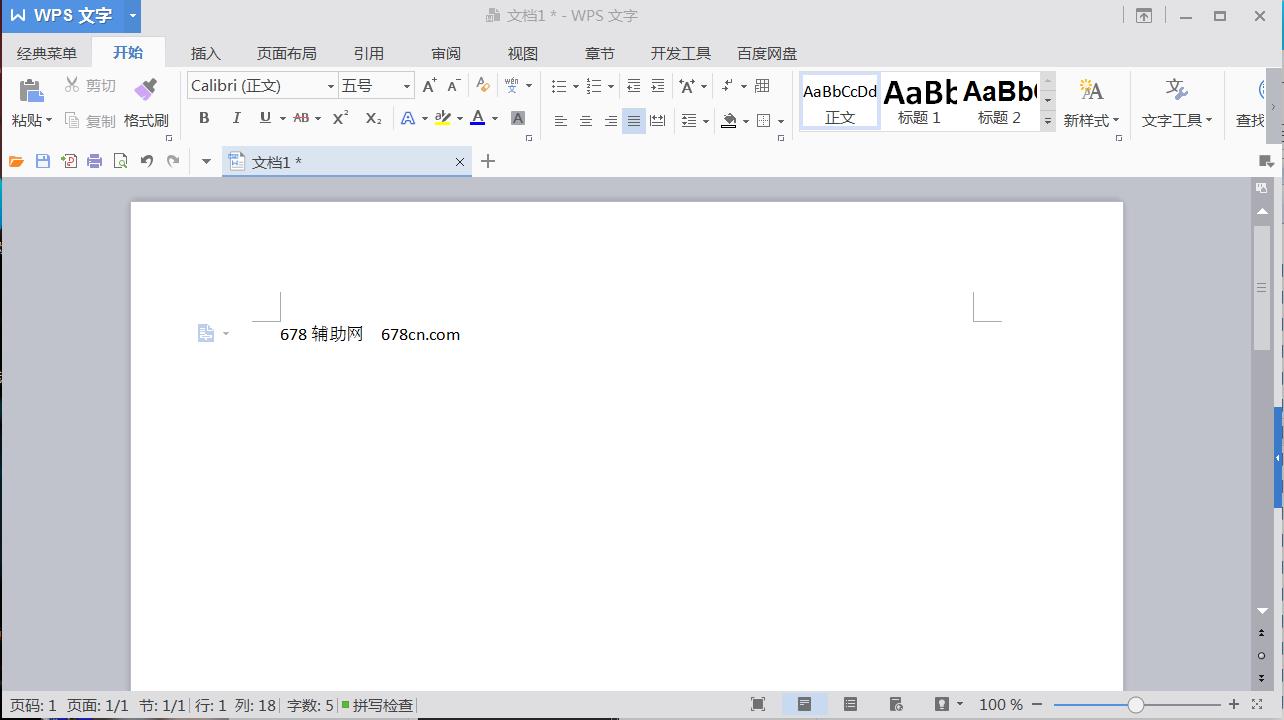Expand the line spacing dropdown arrow
1284x720 pixels.
pos(706,122)
